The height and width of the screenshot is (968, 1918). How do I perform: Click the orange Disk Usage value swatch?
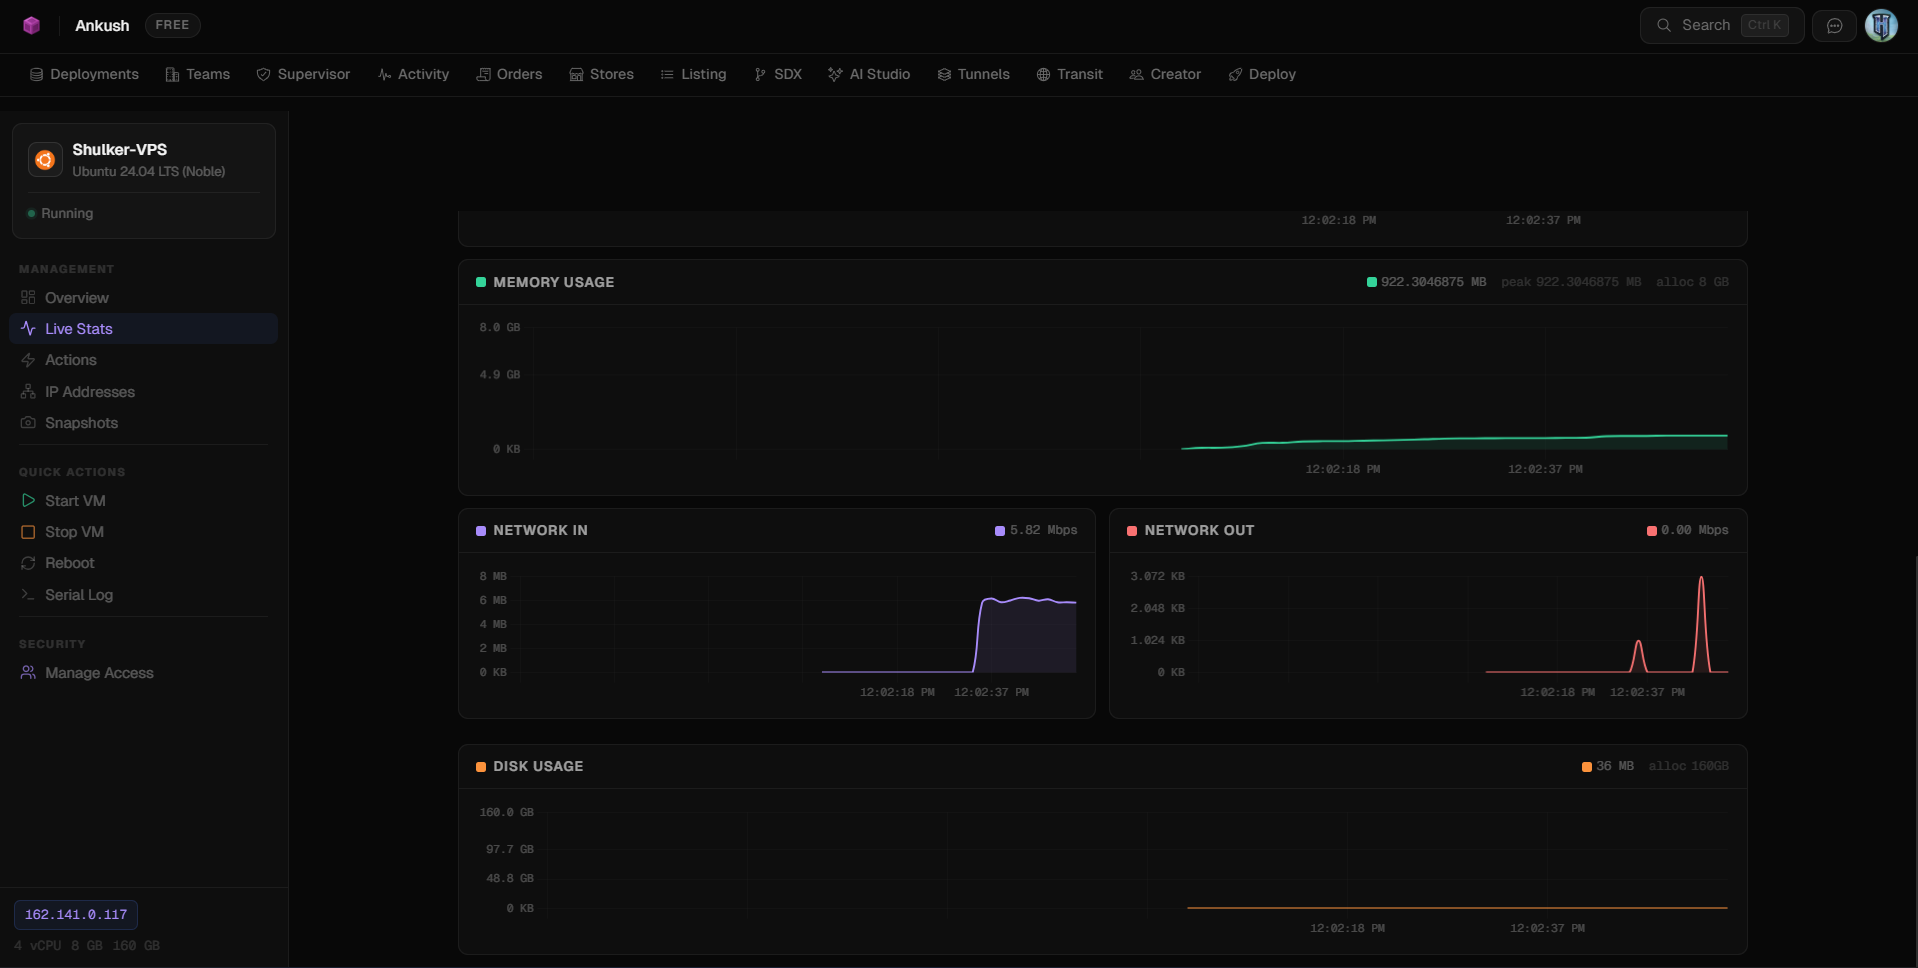point(1586,767)
